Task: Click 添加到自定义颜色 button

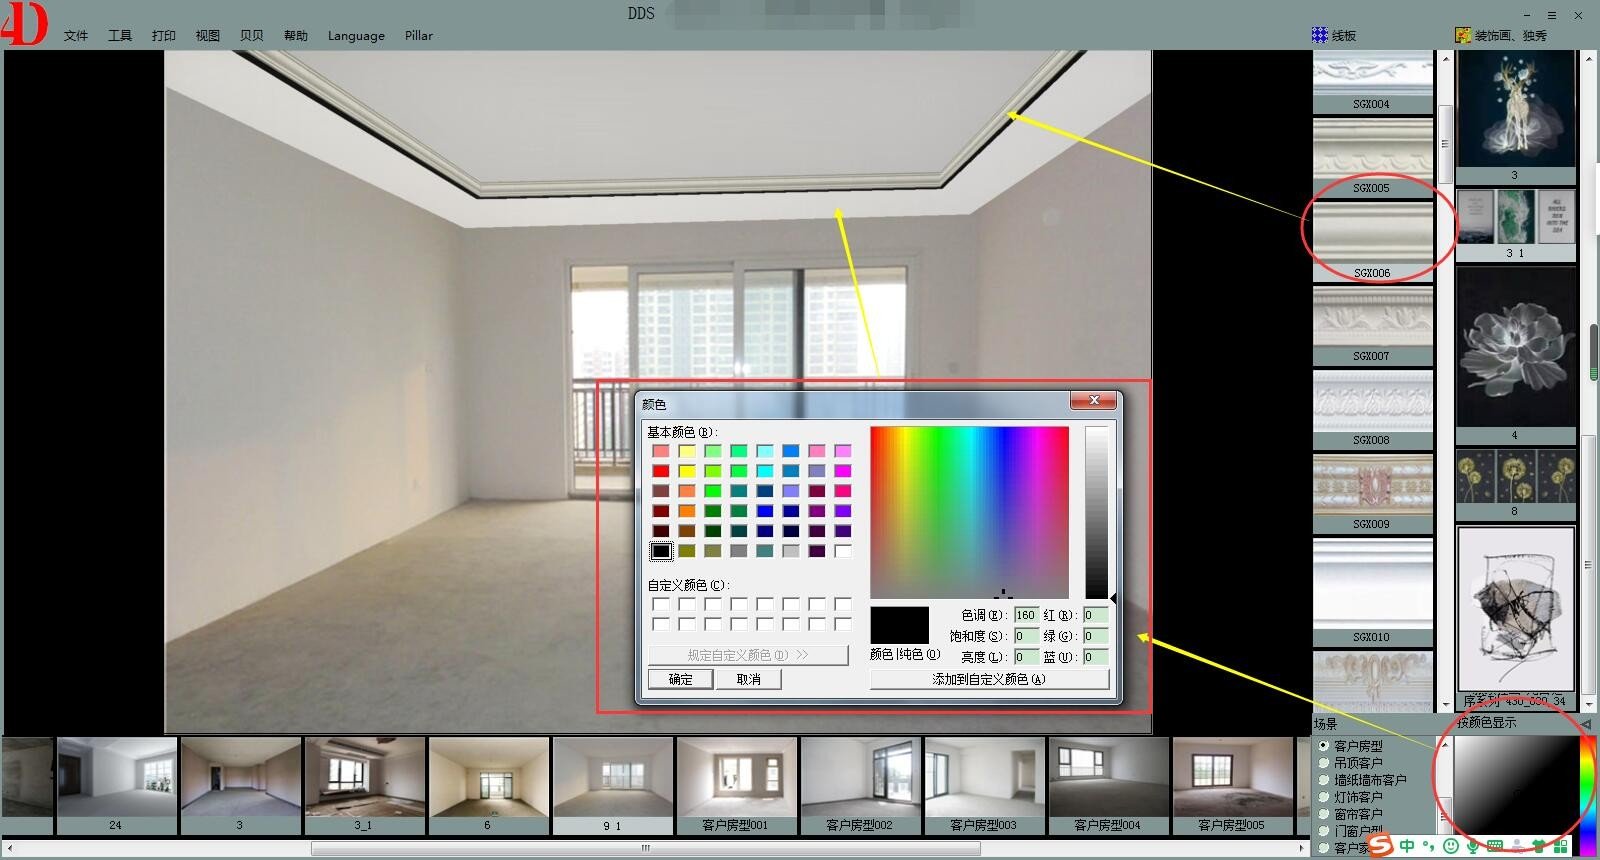Action: coord(989,679)
